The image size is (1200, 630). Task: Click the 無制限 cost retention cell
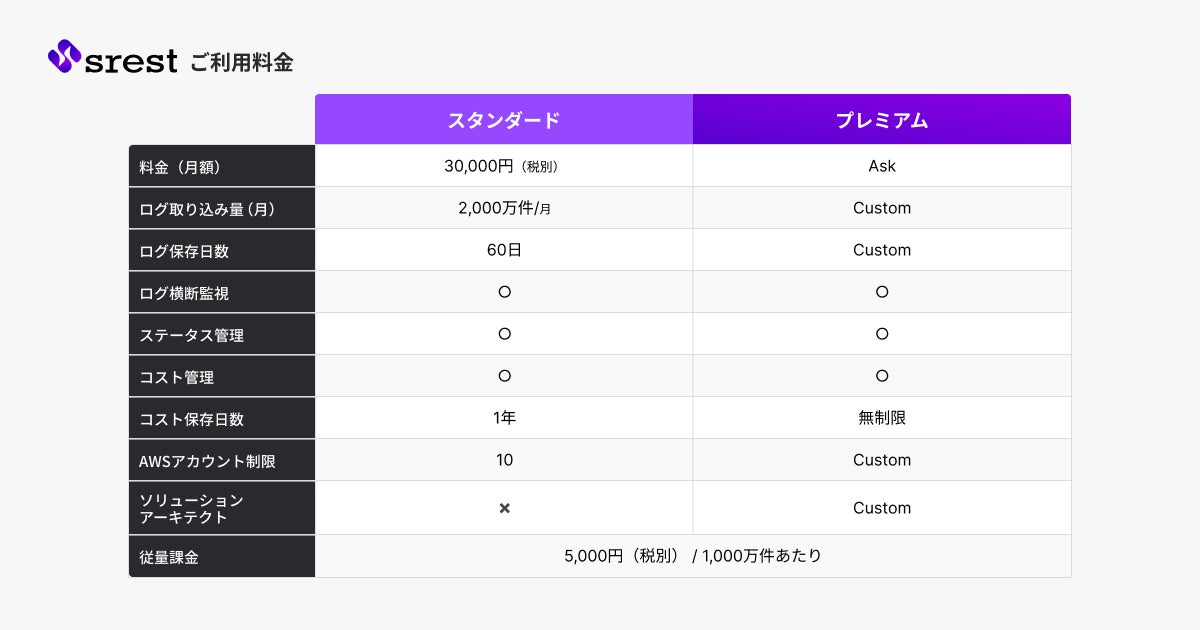coord(882,418)
